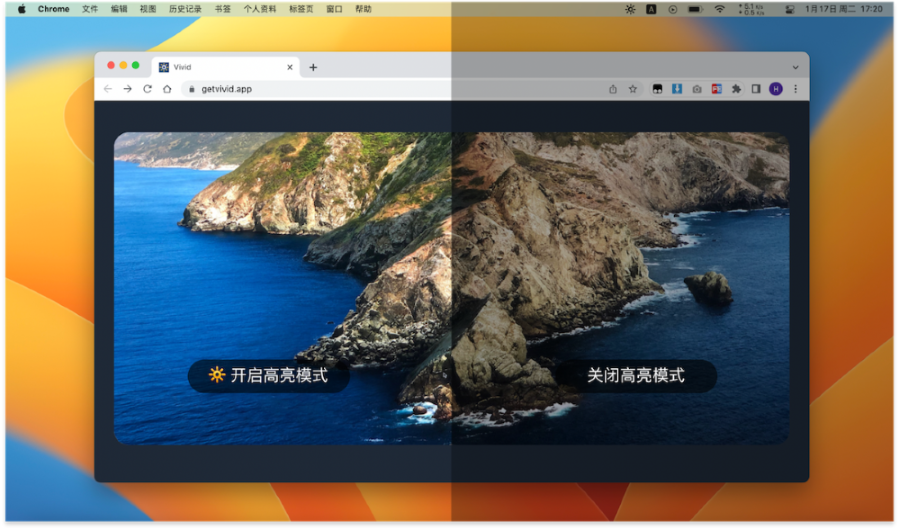The image size is (900, 531).
Task: Bookmark this page with the star icon
Action: click(633, 89)
